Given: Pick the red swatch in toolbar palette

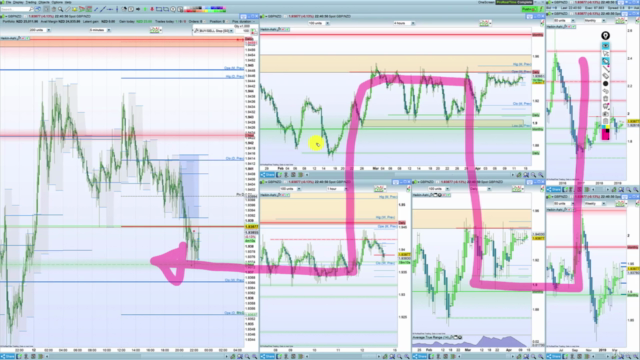Looking at the screenshot, I should [189, 11].
